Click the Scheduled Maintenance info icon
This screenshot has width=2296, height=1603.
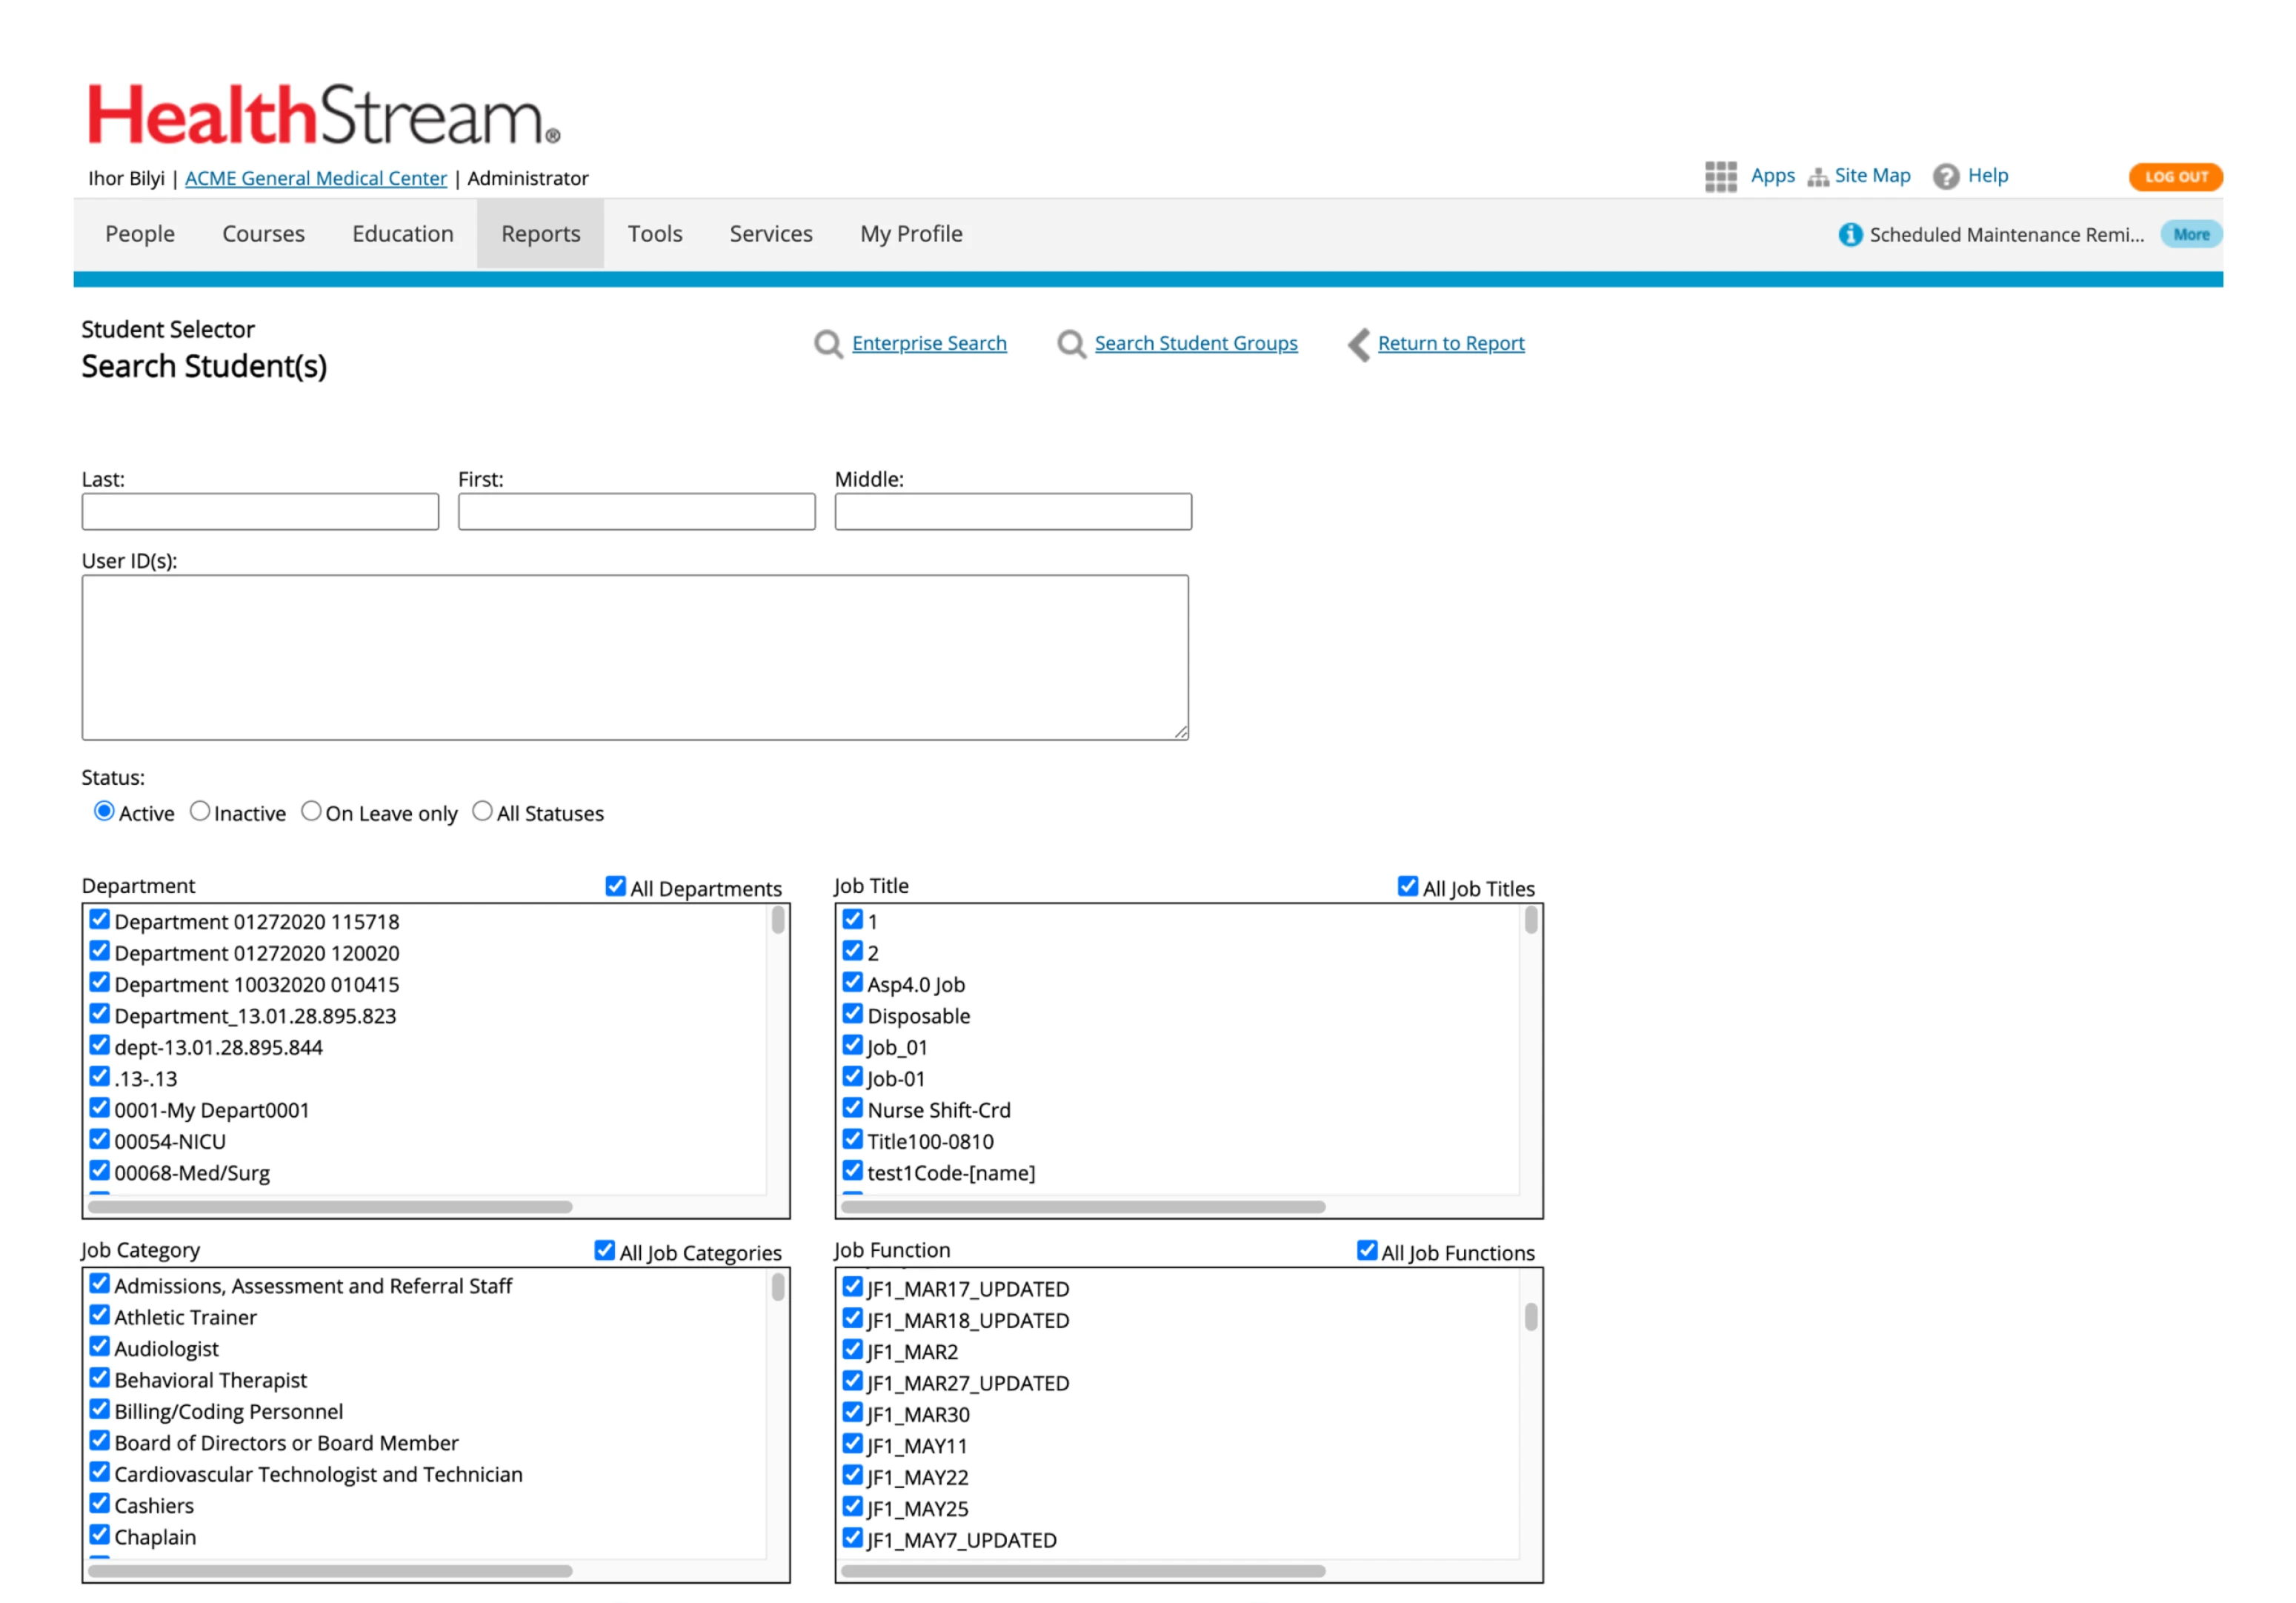tap(1851, 234)
